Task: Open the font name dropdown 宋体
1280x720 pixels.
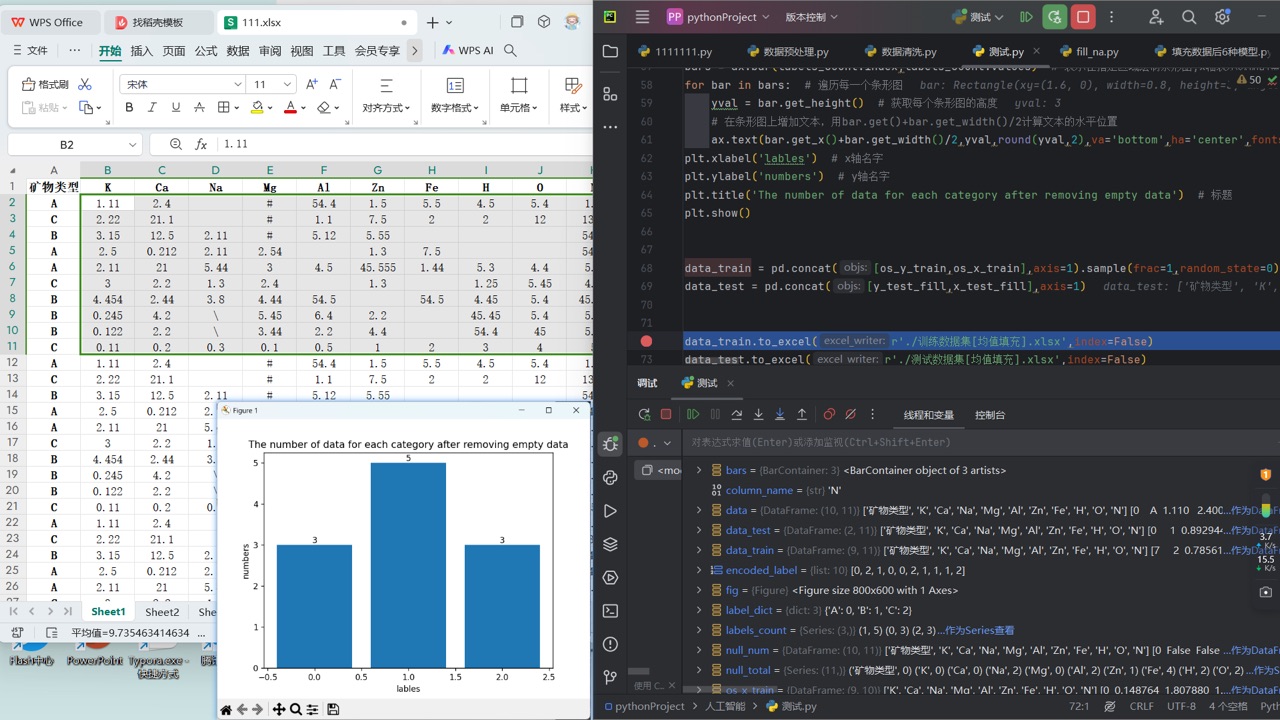Action: click(x=181, y=85)
